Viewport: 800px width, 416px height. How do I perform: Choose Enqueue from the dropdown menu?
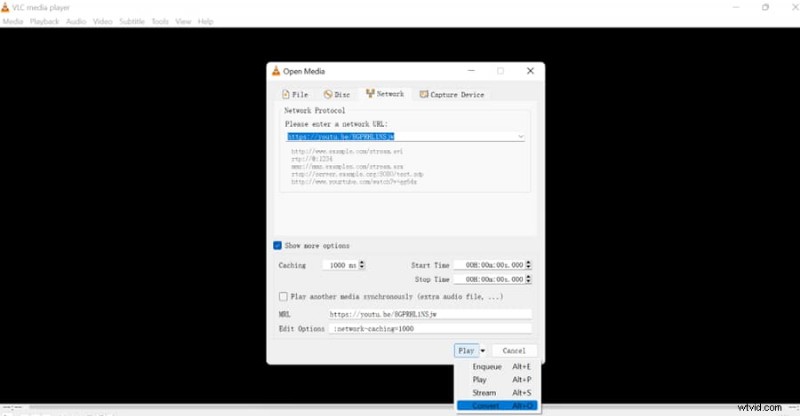point(497,366)
